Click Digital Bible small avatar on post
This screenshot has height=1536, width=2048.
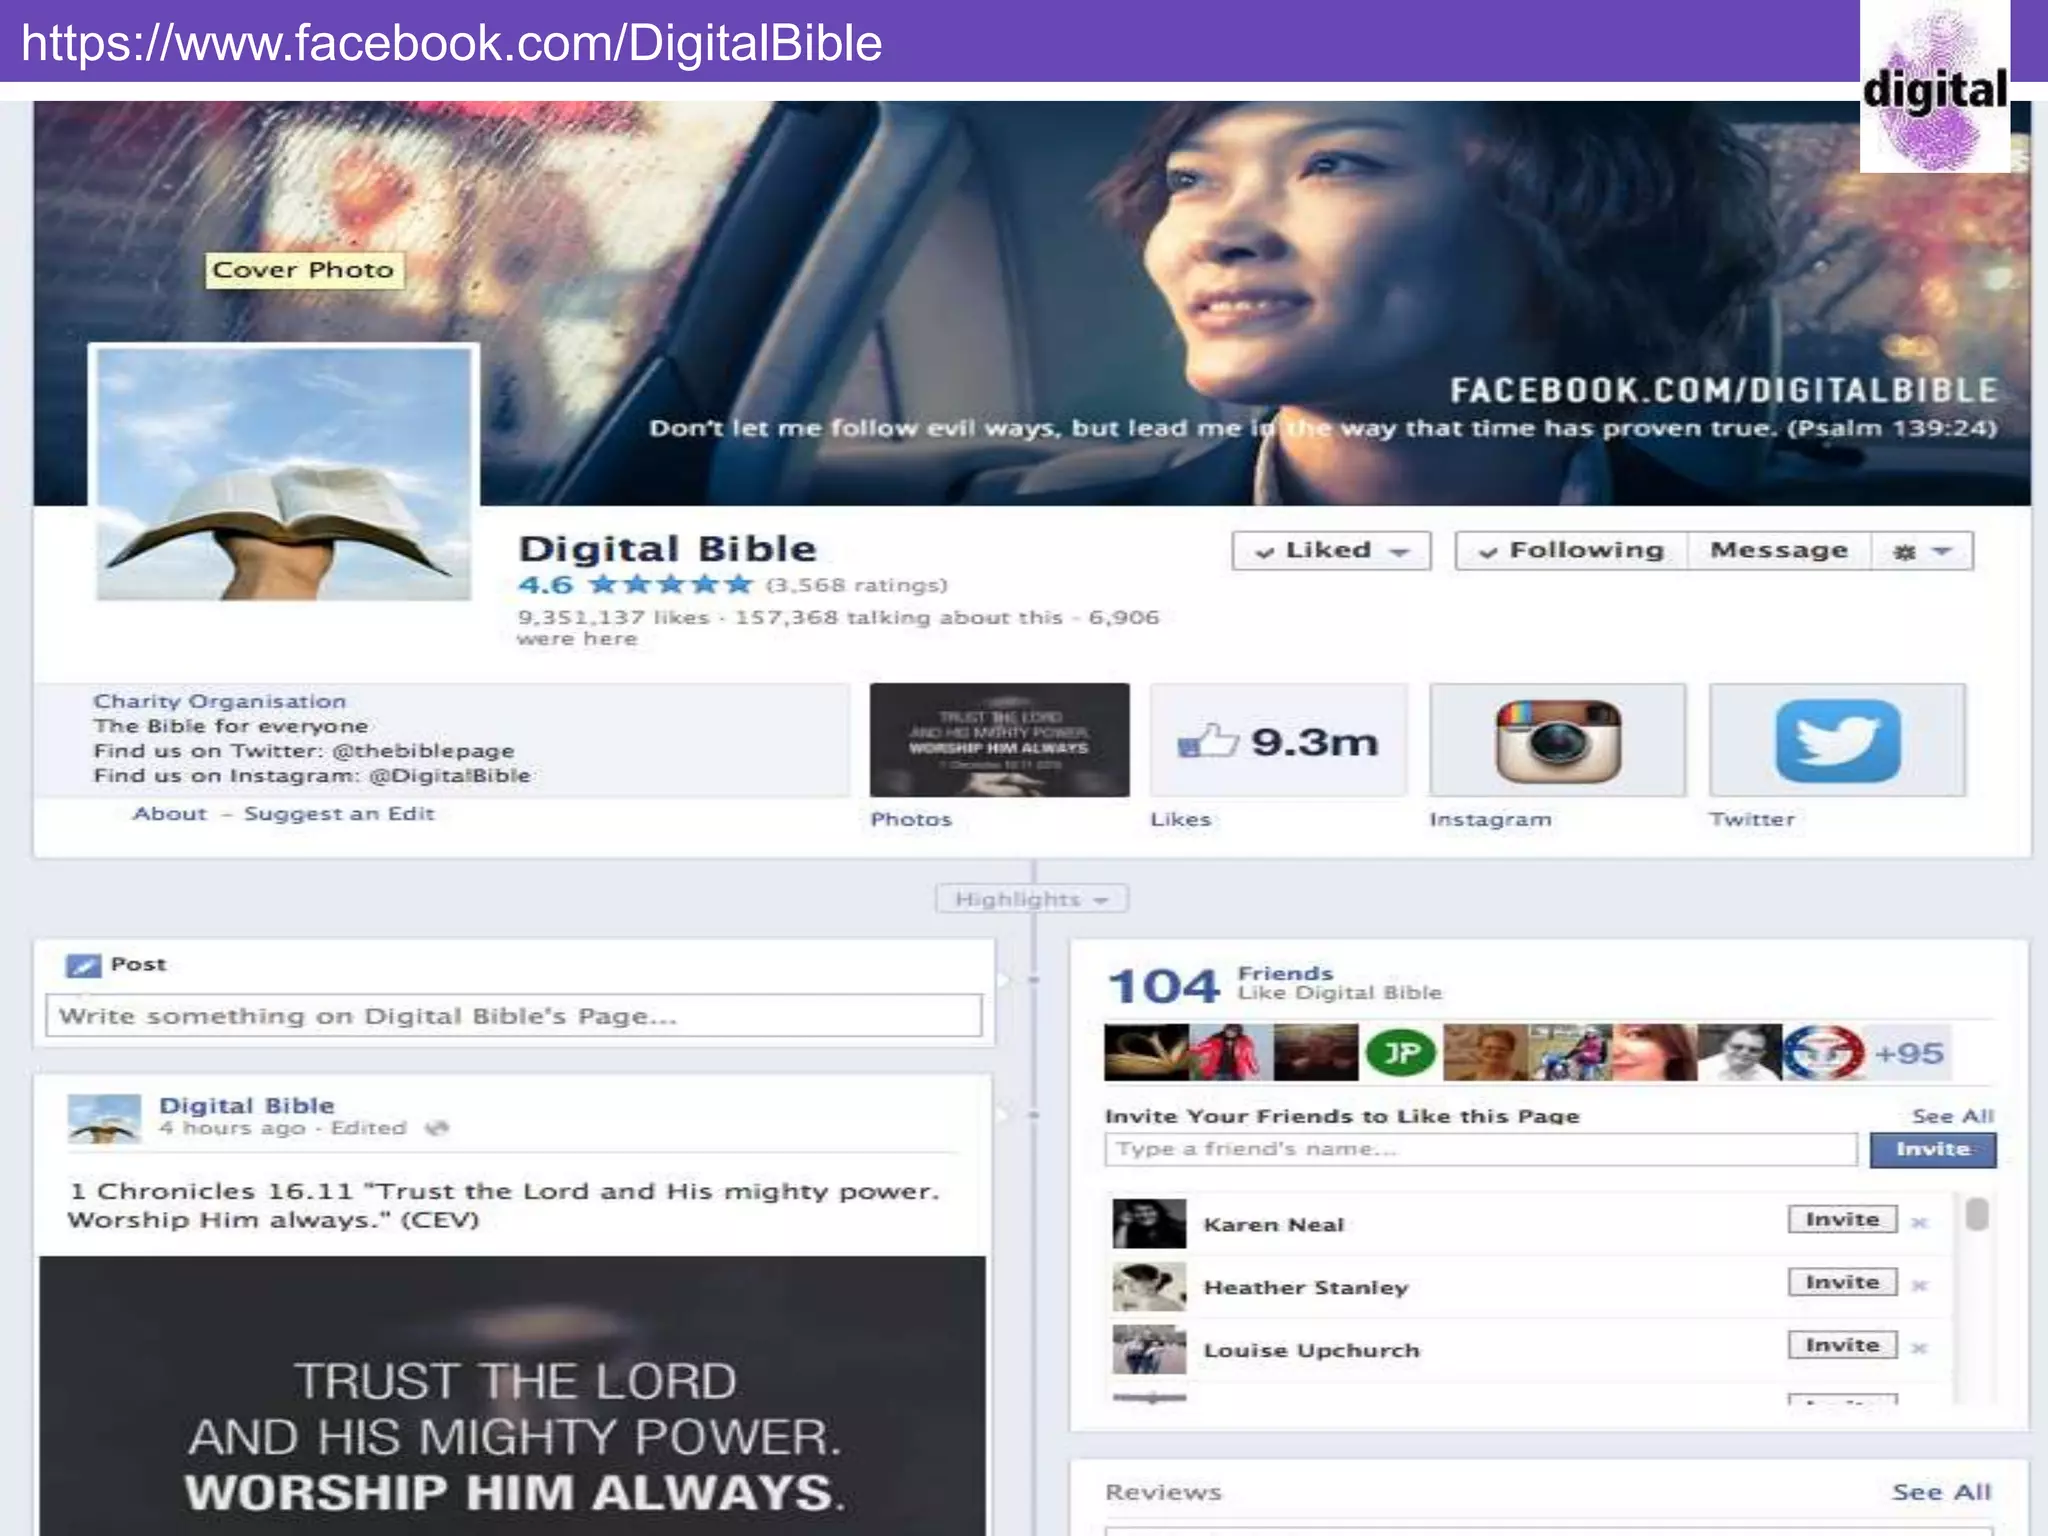click(x=104, y=1119)
